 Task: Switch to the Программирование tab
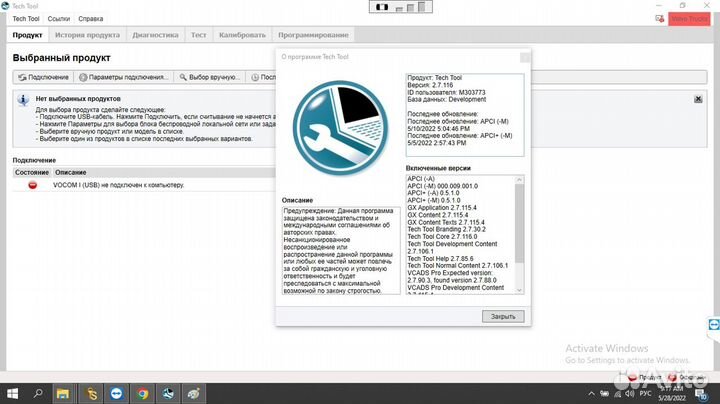pyautogui.click(x=313, y=35)
